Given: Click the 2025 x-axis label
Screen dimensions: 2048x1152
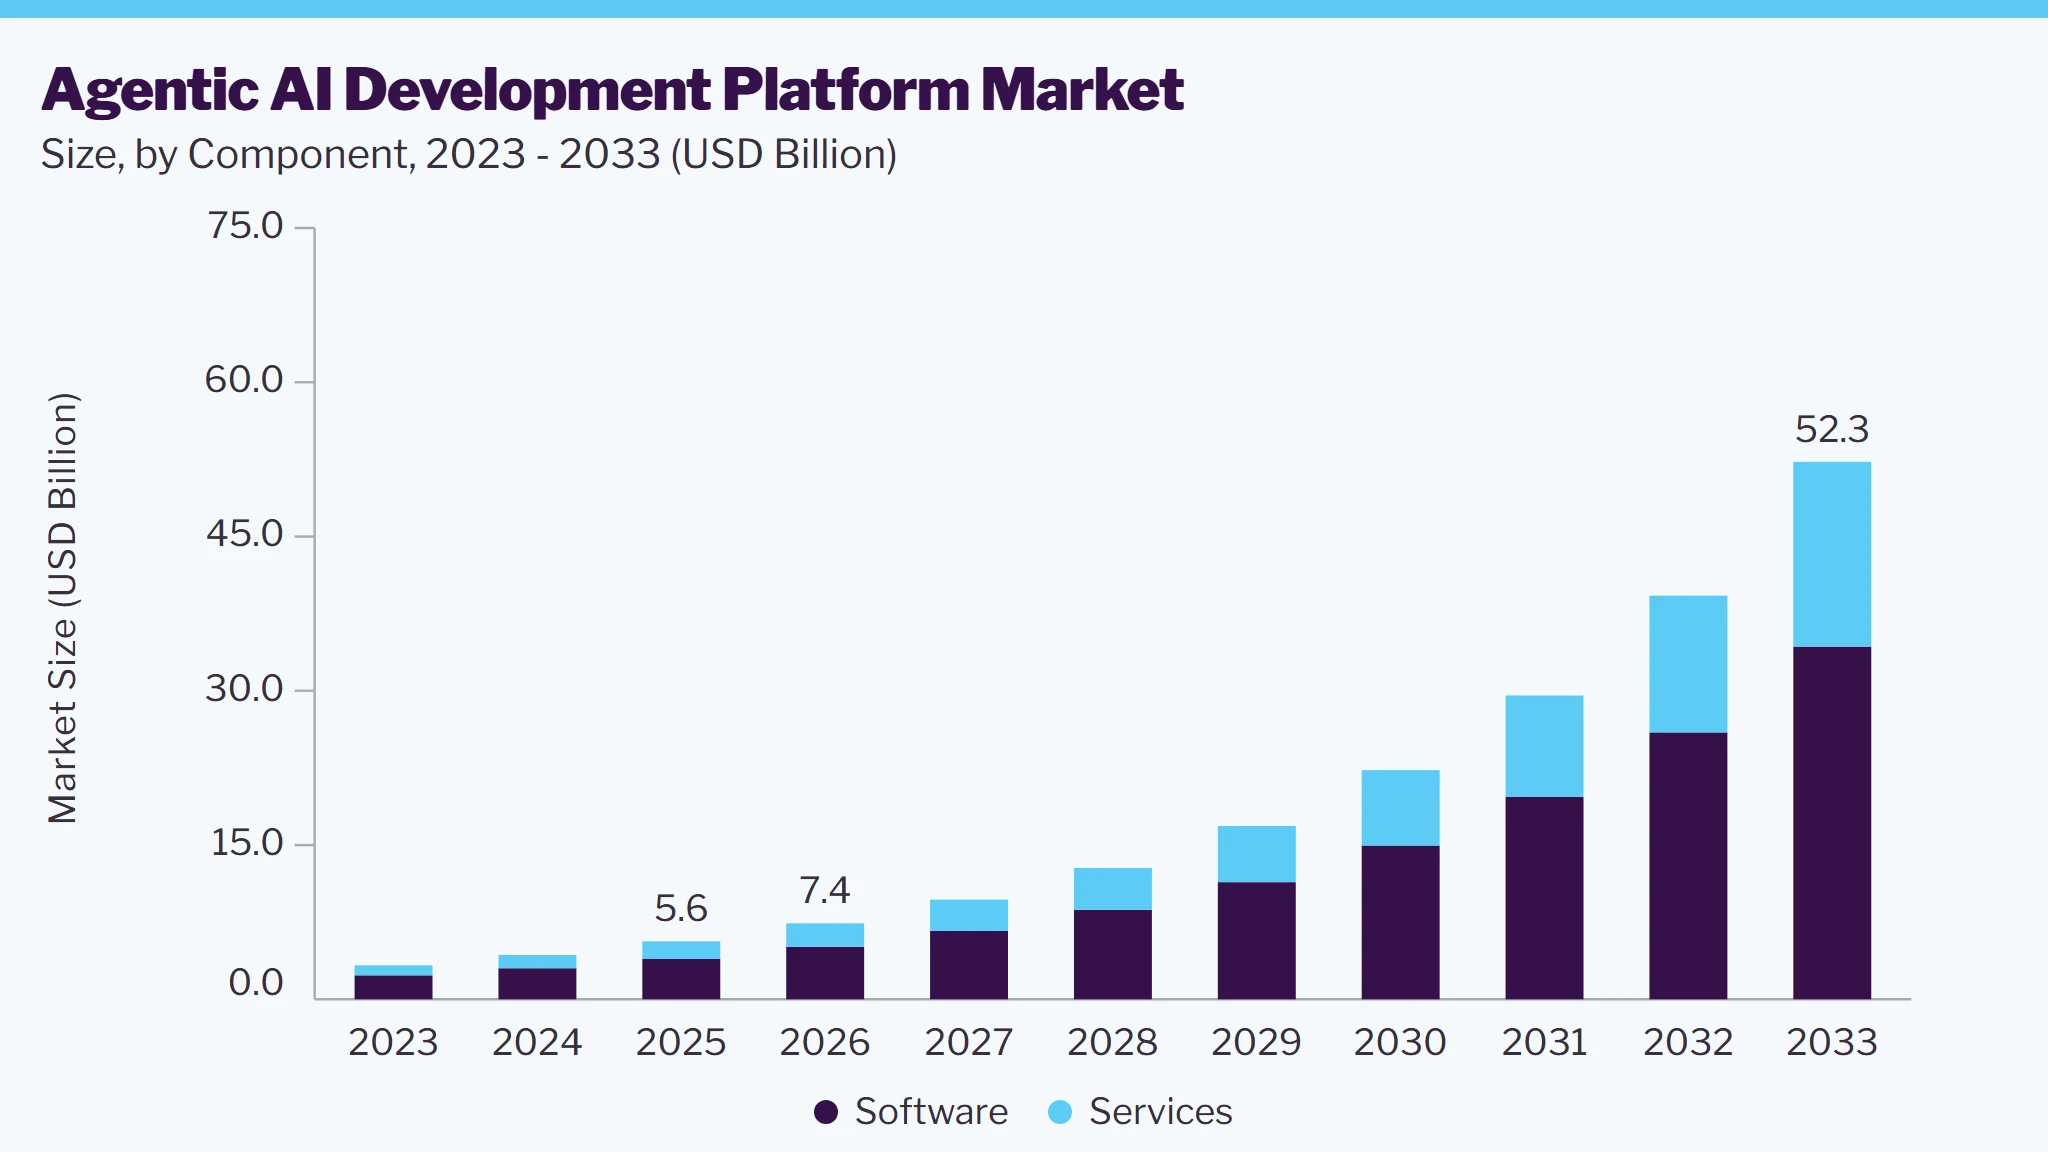Looking at the screenshot, I should point(681,1043).
